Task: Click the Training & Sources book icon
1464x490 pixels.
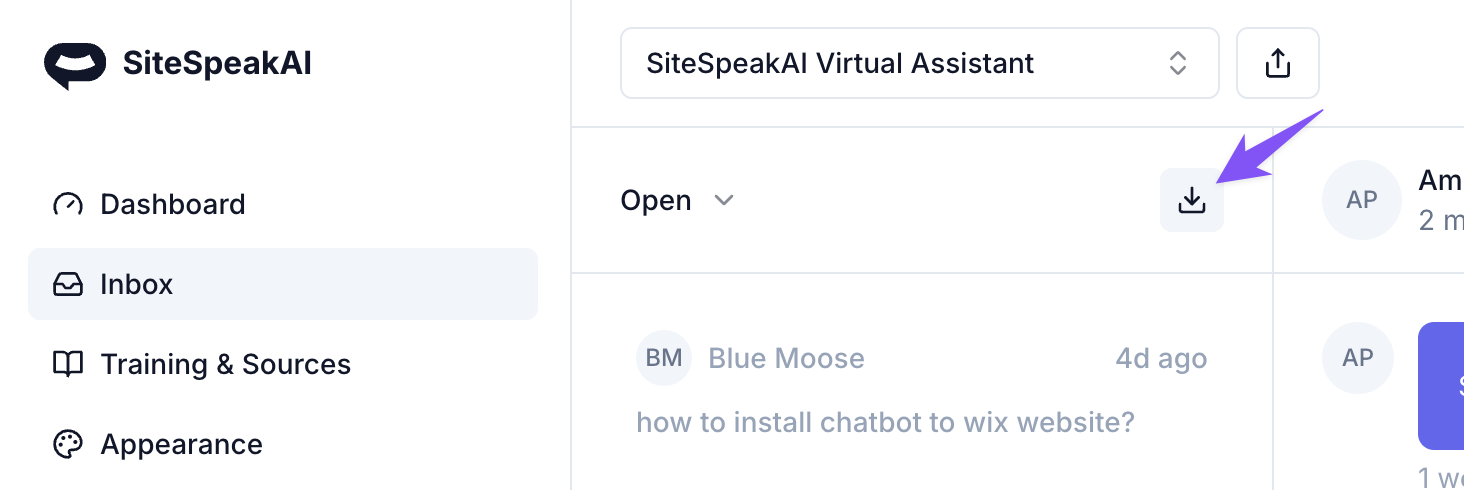Action: pyautogui.click(x=67, y=365)
